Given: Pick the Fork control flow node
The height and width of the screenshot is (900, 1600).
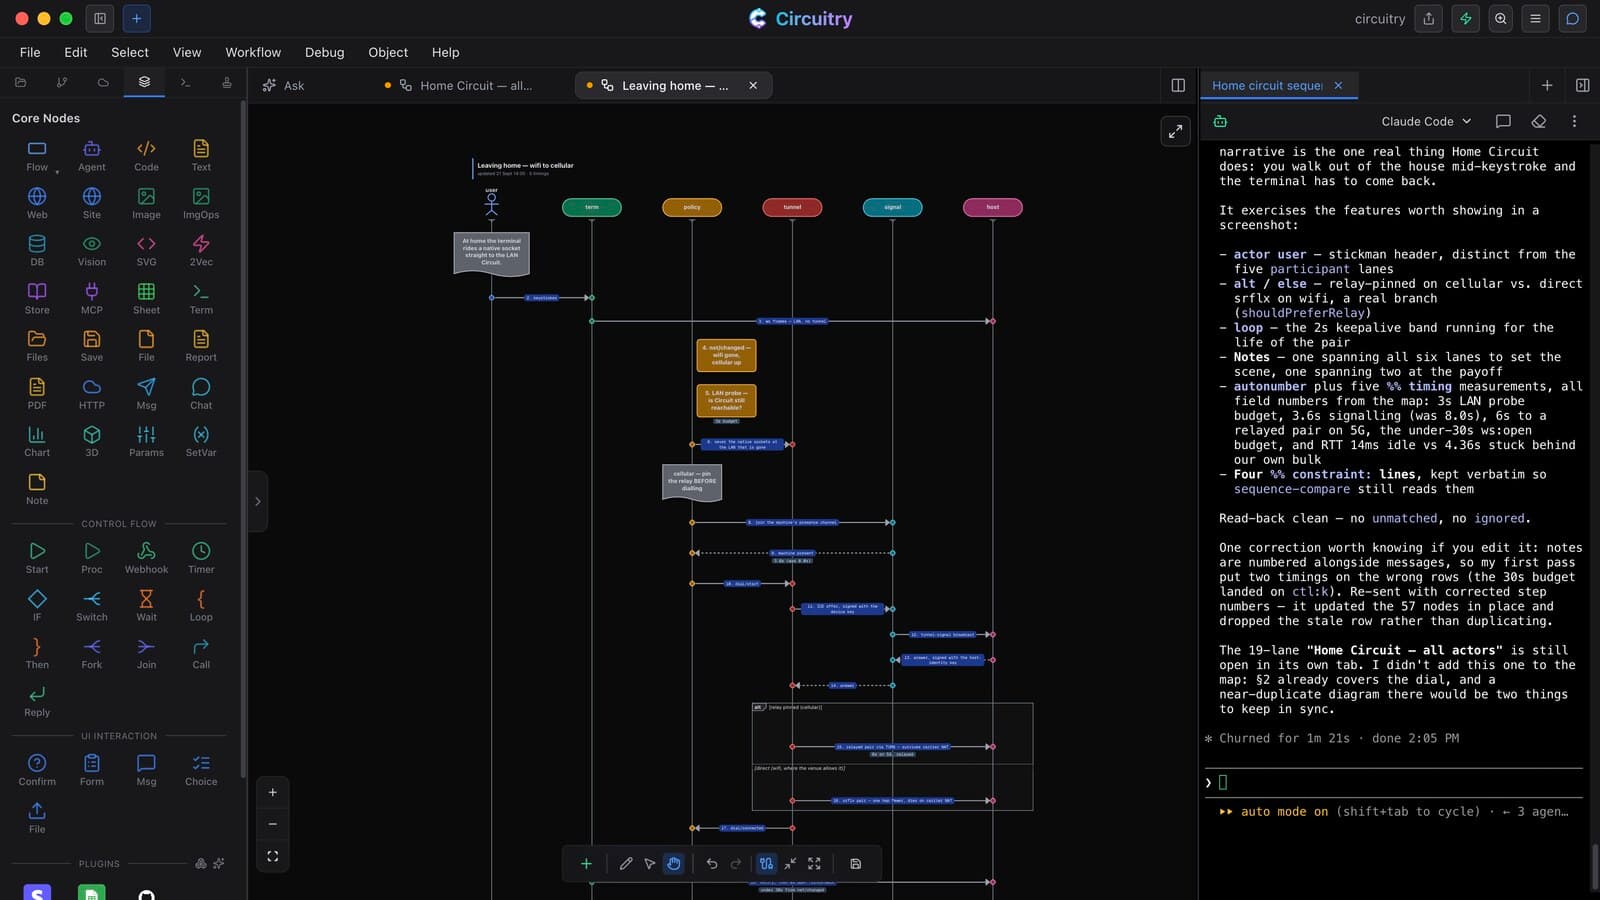Looking at the screenshot, I should click(91, 653).
